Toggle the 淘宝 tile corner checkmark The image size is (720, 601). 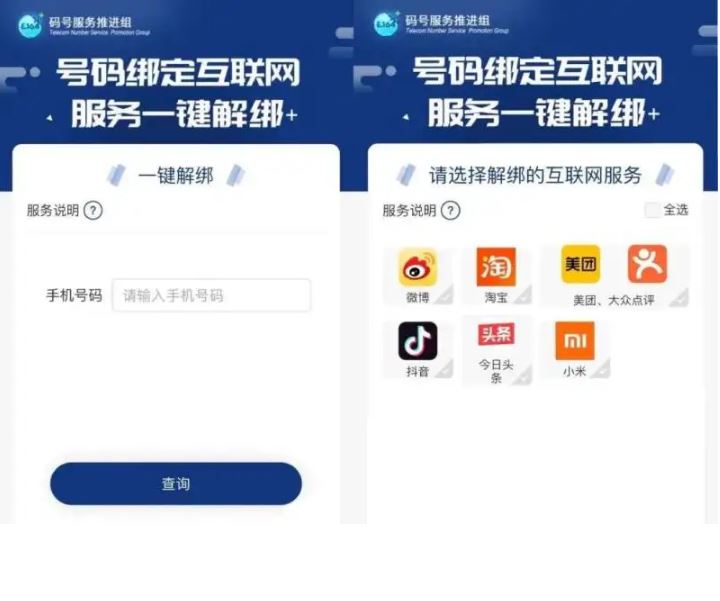[524, 296]
